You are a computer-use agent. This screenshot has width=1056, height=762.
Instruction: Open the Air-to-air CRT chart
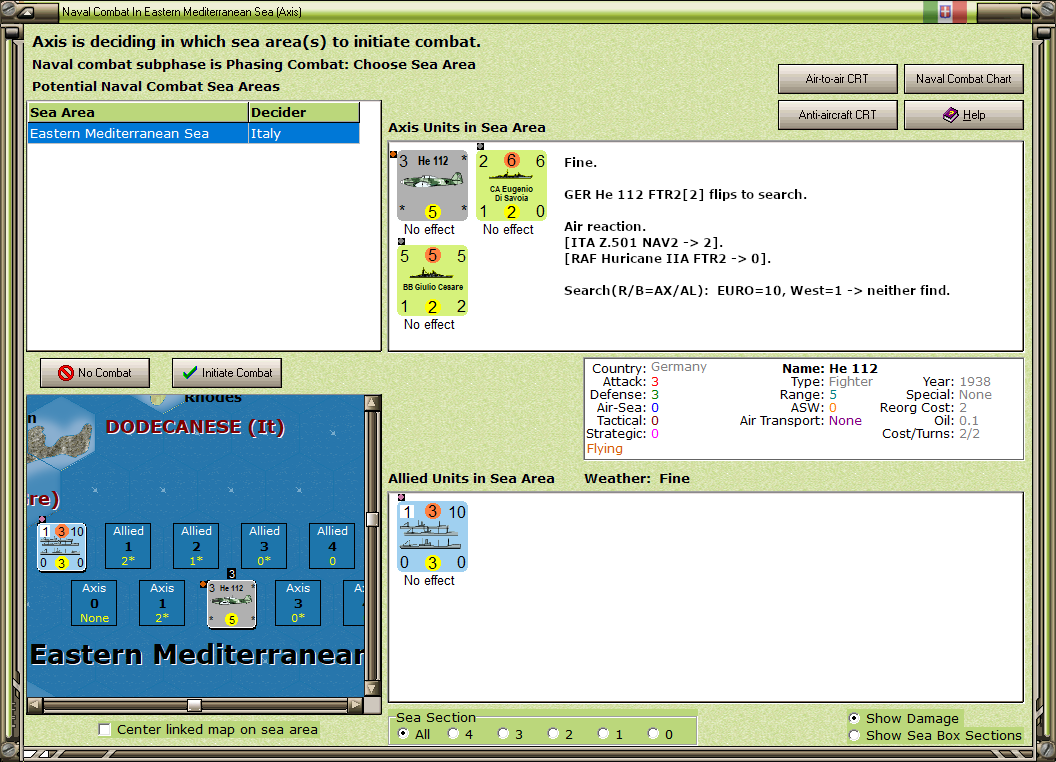(x=837, y=79)
